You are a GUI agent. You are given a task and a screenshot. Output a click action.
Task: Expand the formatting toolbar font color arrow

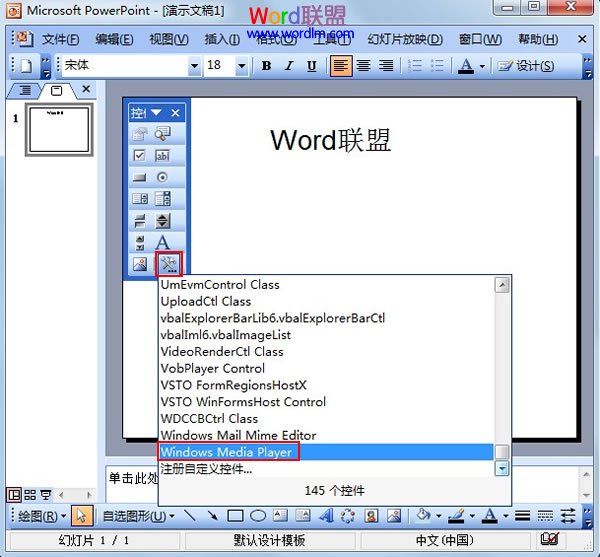pyautogui.click(x=483, y=67)
